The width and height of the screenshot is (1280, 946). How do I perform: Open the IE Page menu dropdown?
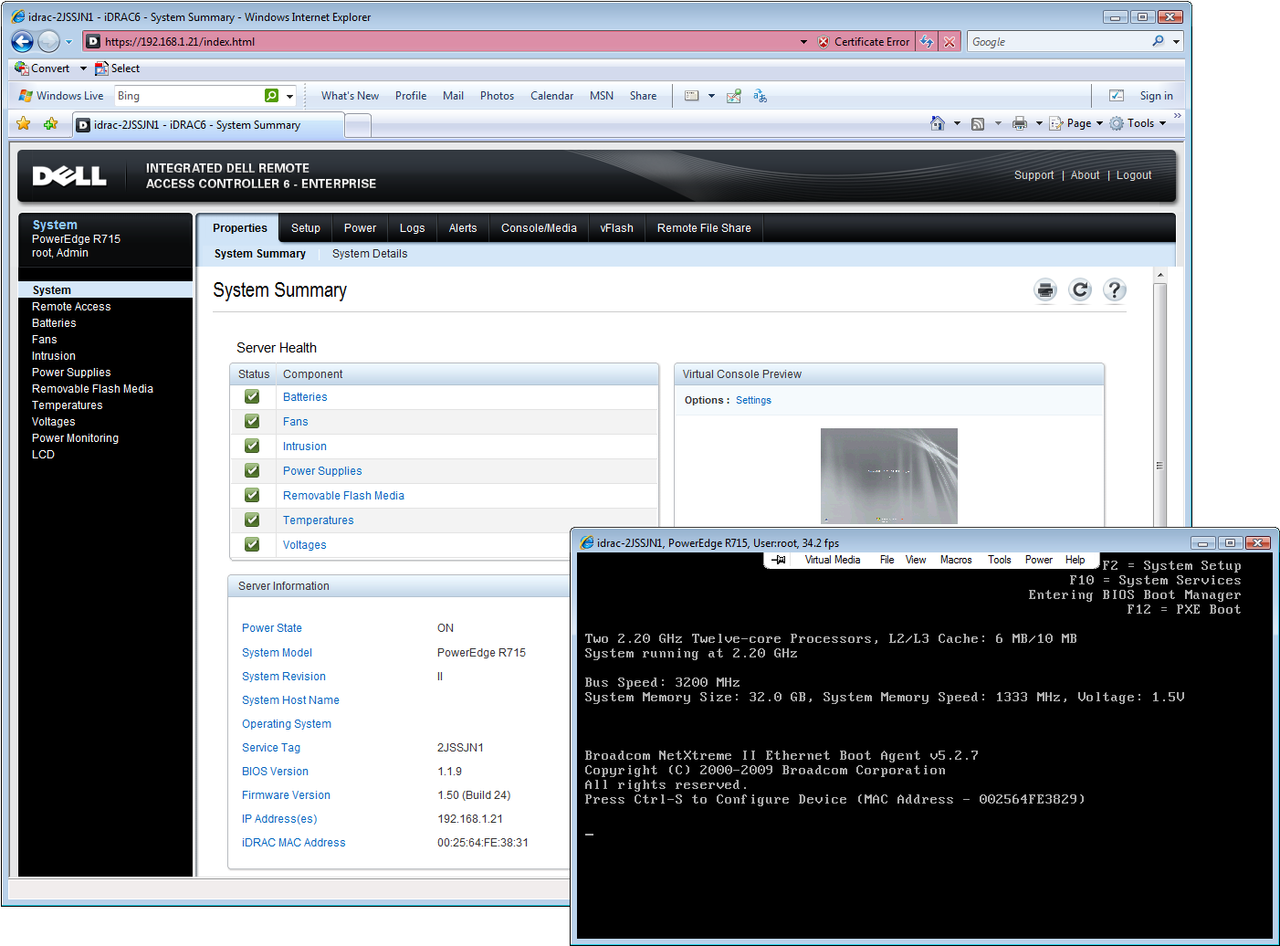1076,123
